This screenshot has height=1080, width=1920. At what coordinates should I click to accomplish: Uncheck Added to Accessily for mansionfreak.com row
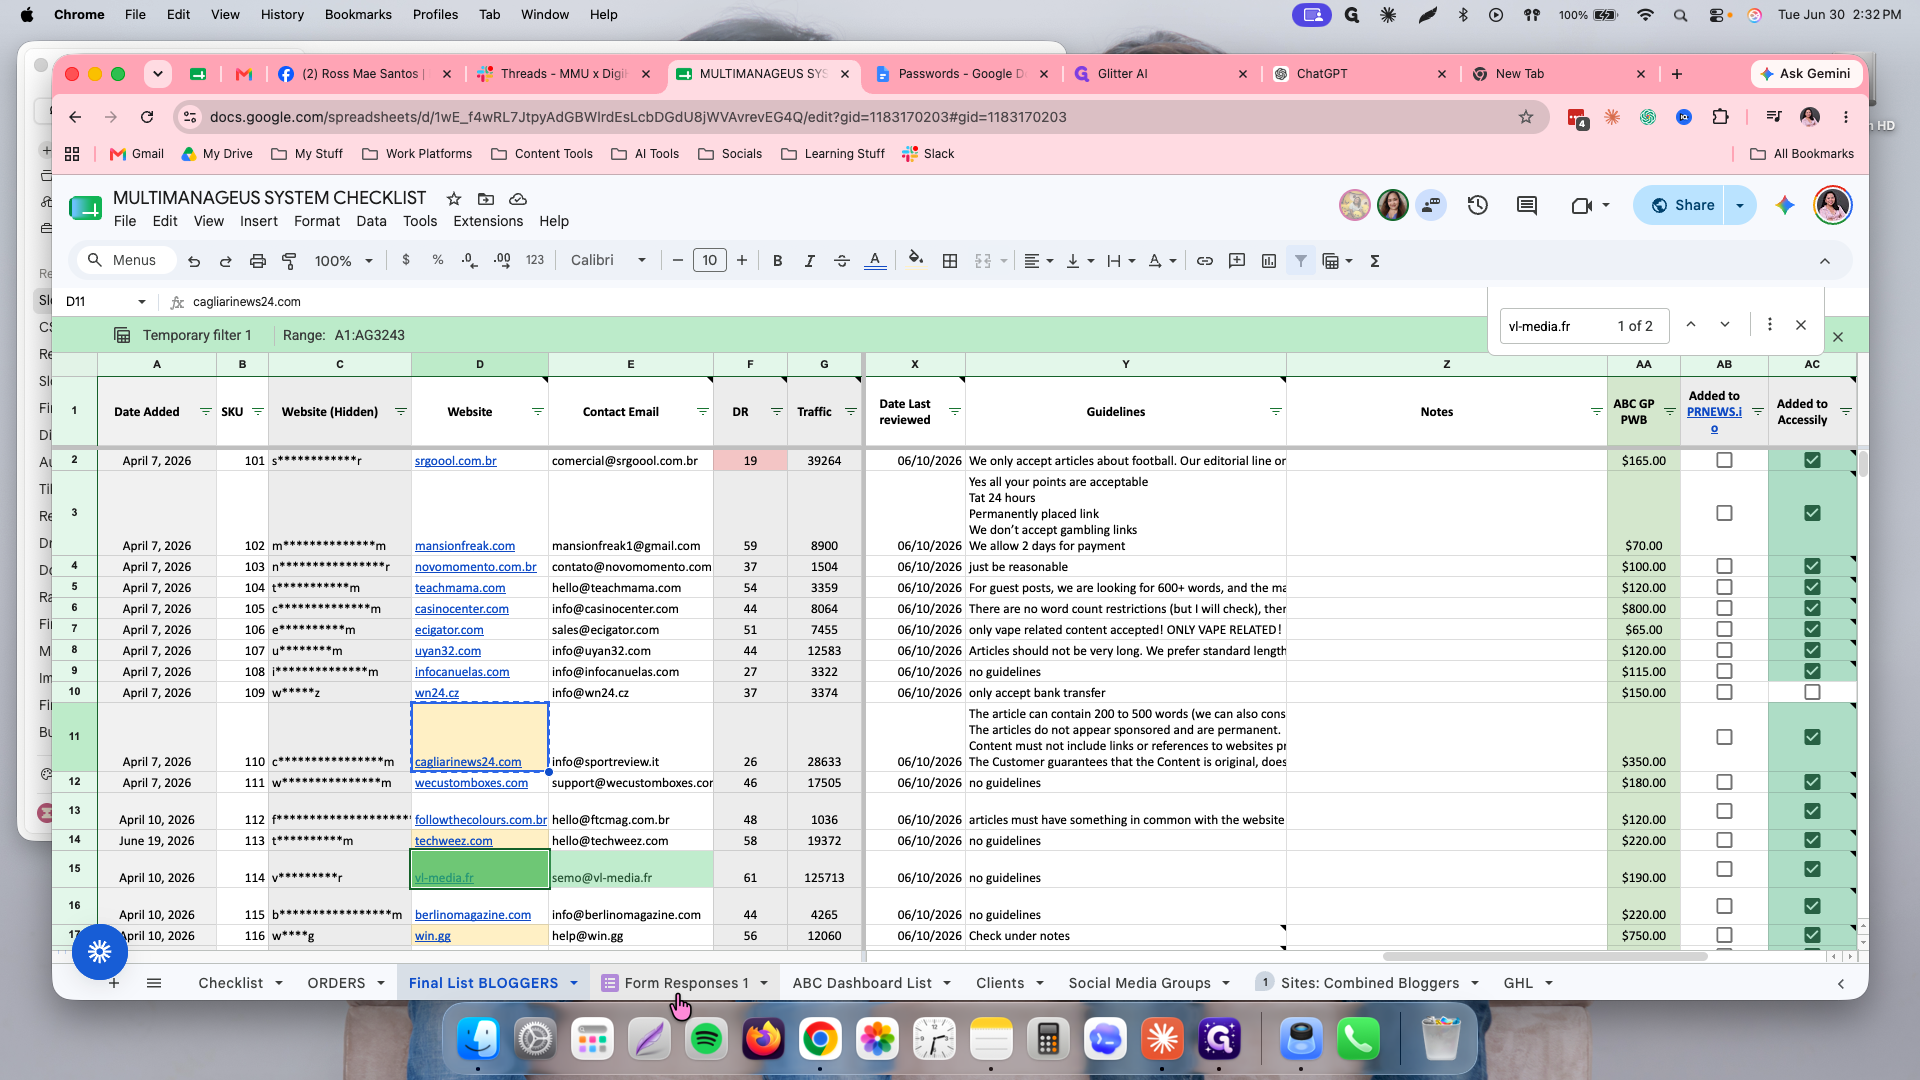point(1812,513)
